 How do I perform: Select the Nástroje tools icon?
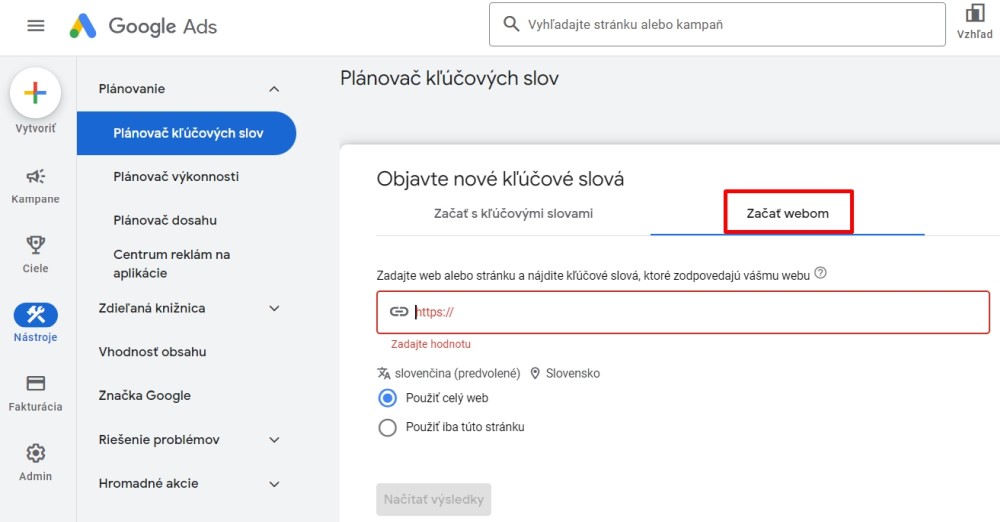pos(36,315)
